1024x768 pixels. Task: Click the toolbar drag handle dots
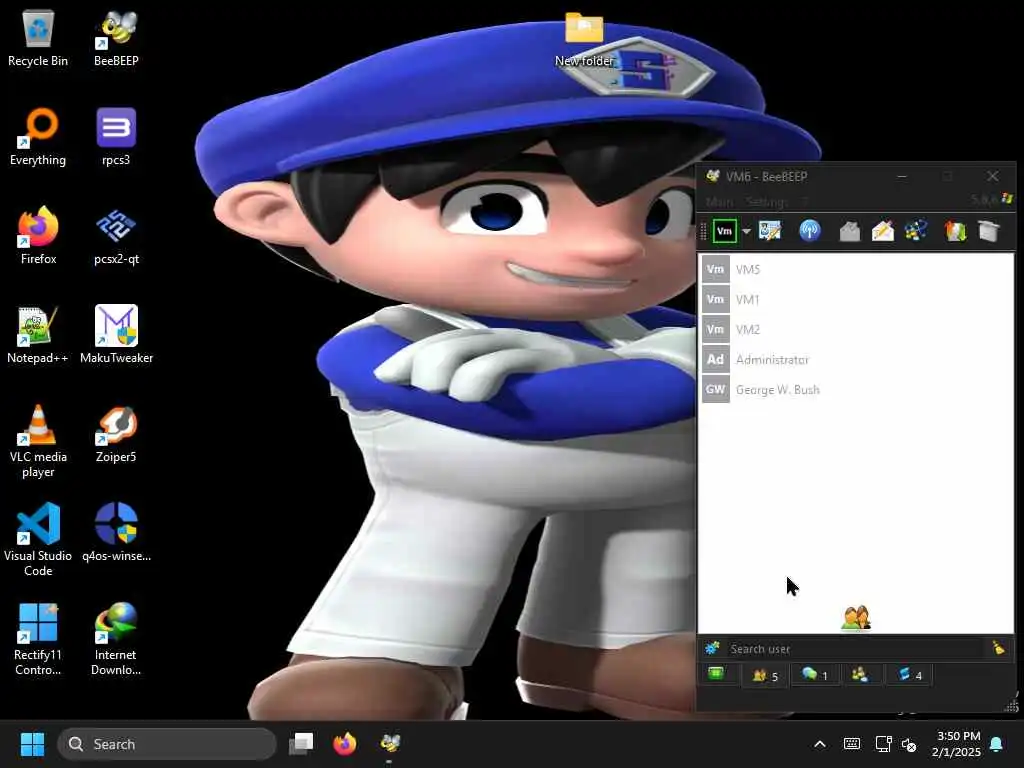coord(703,231)
